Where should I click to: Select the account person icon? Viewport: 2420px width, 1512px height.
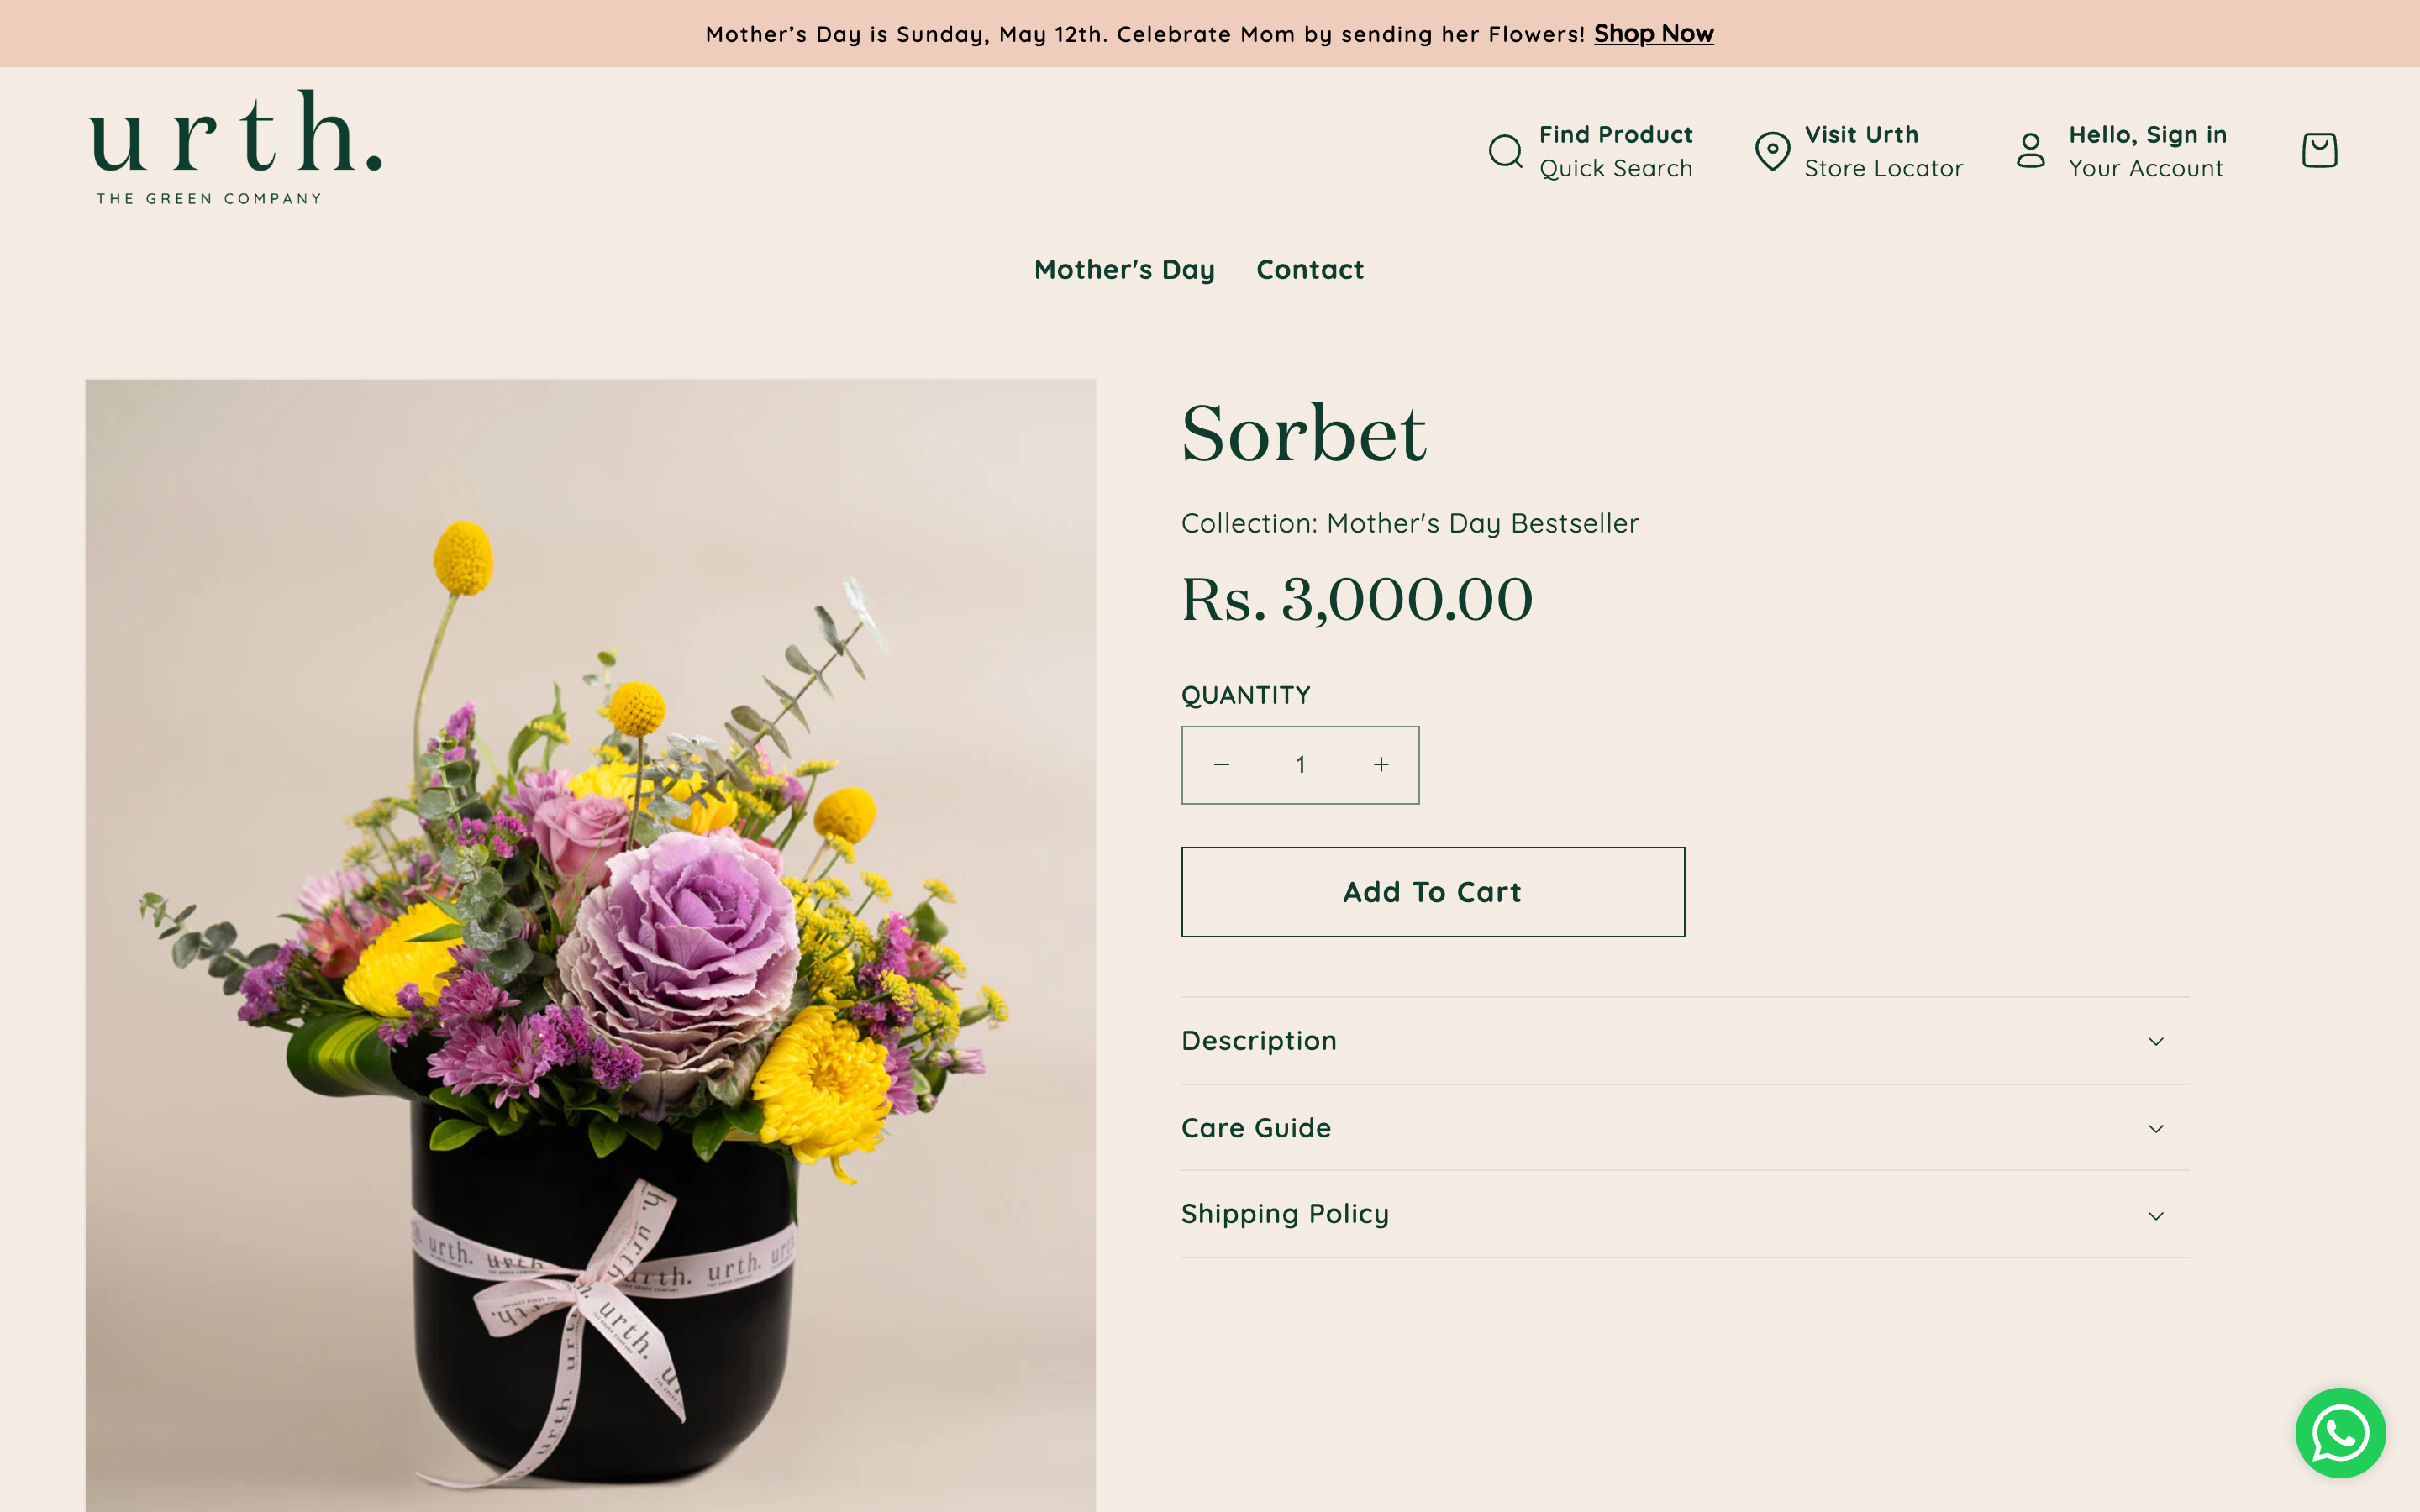coord(2032,150)
